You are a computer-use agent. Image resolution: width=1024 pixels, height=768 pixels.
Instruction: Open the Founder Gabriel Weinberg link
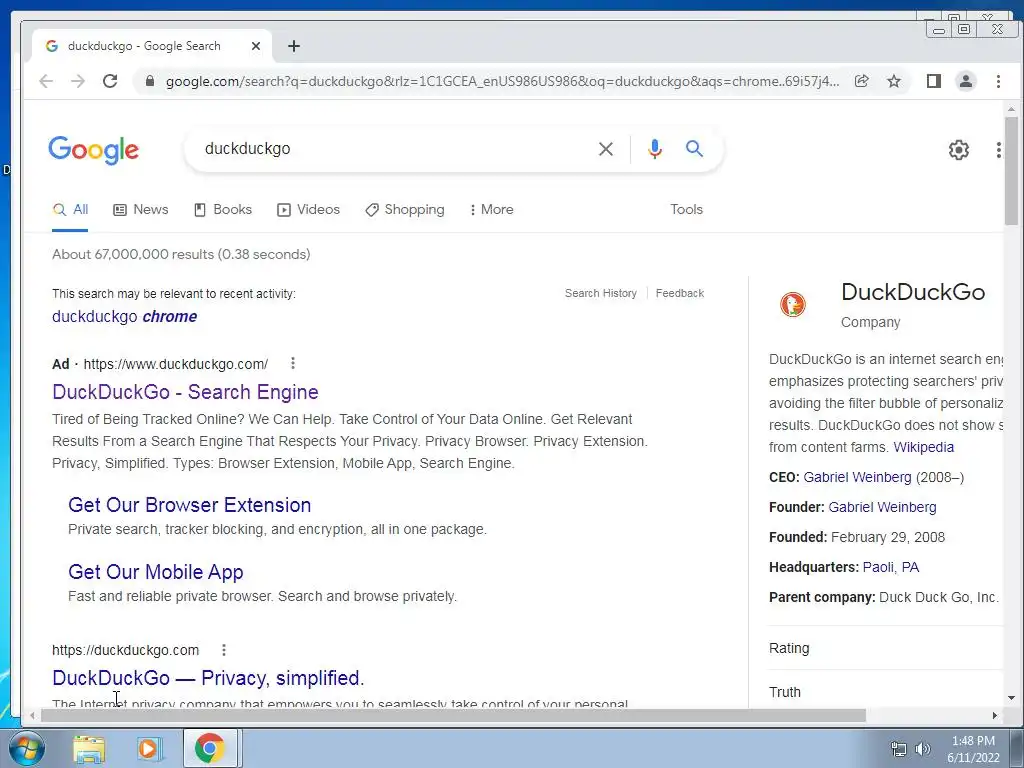point(882,507)
